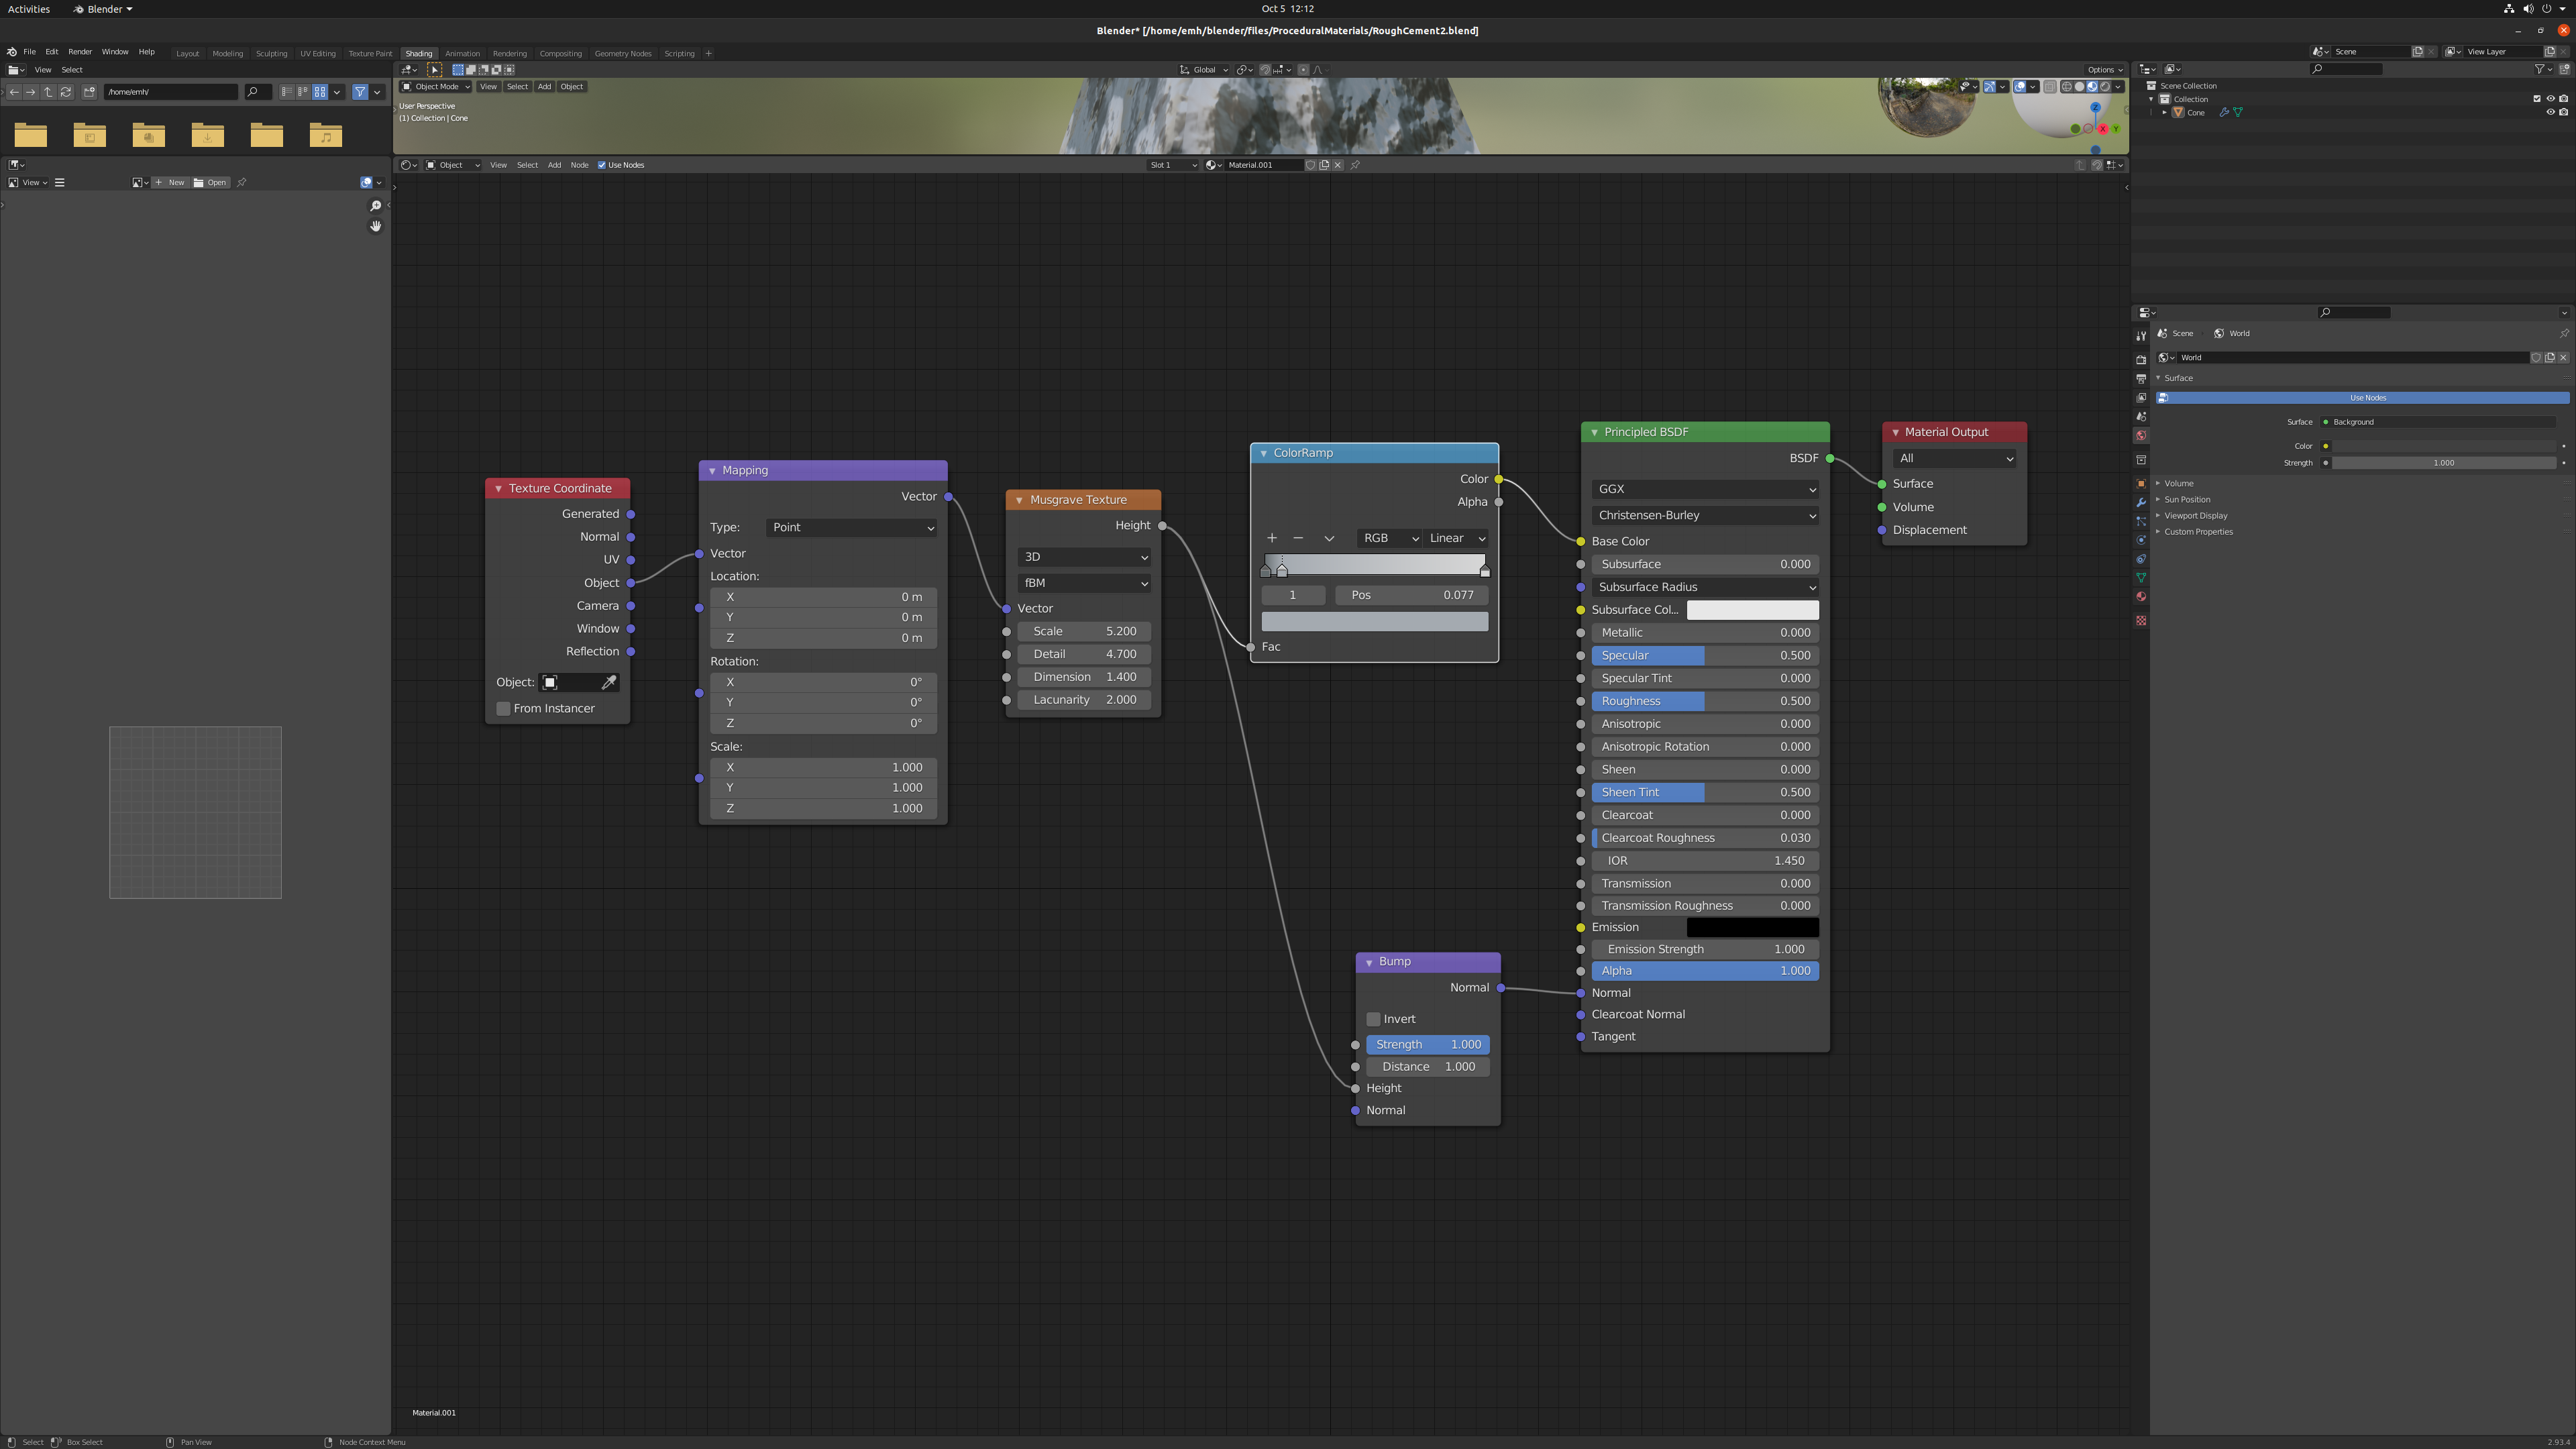Adjust the Roughness slider on Principled BSDF
This screenshot has height=1449, width=2576.
[1705, 701]
